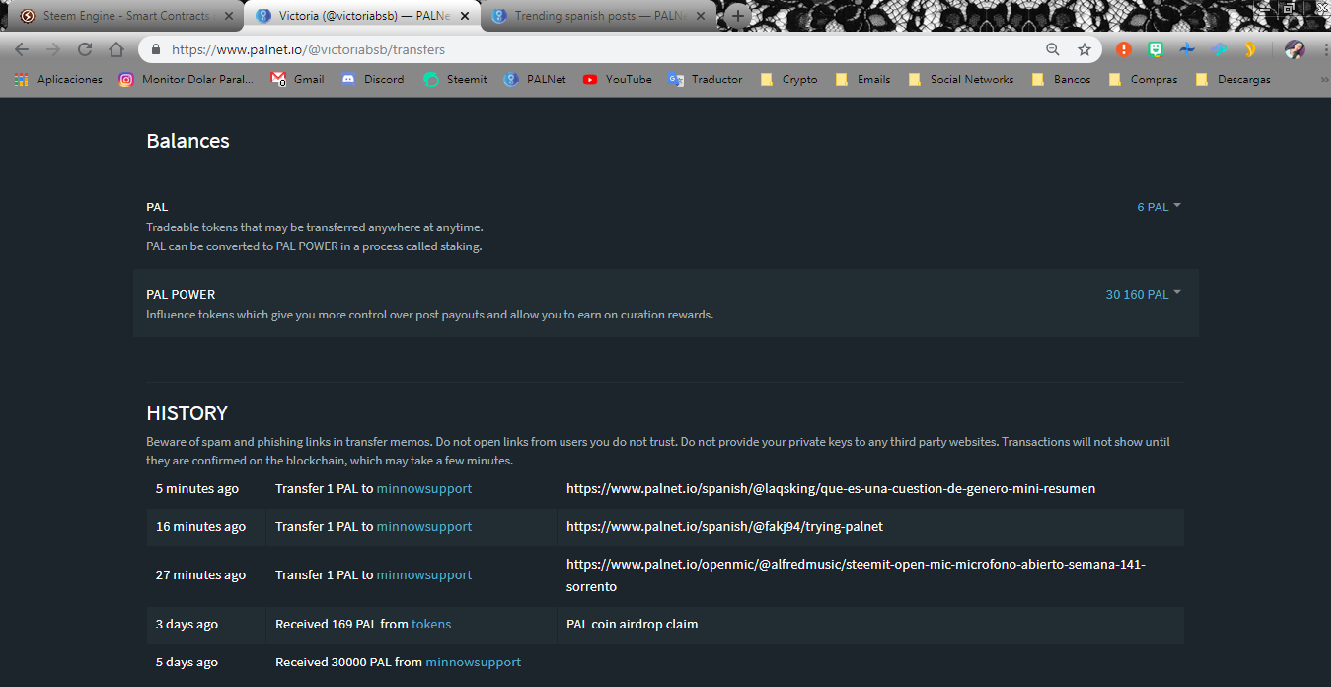Image resolution: width=1331 pixels, height=687 pixels.
Task: Click the '16 minutes ago' timestamp
Action: coord(201,527)
